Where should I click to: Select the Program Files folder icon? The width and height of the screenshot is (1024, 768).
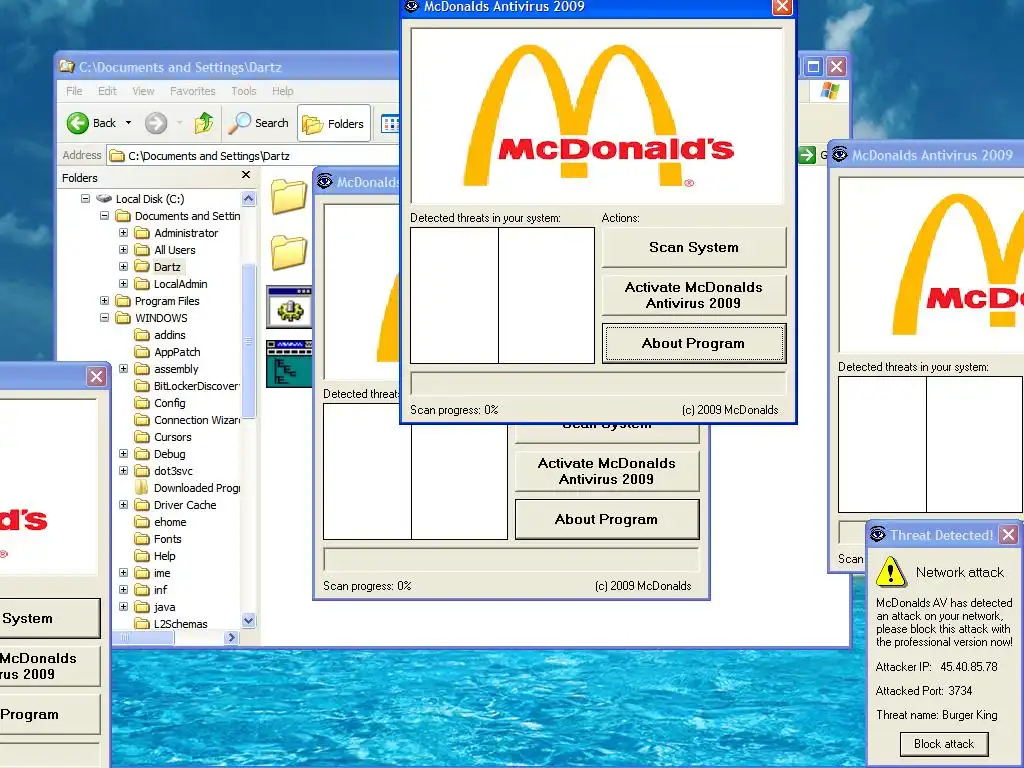[123, 300]
